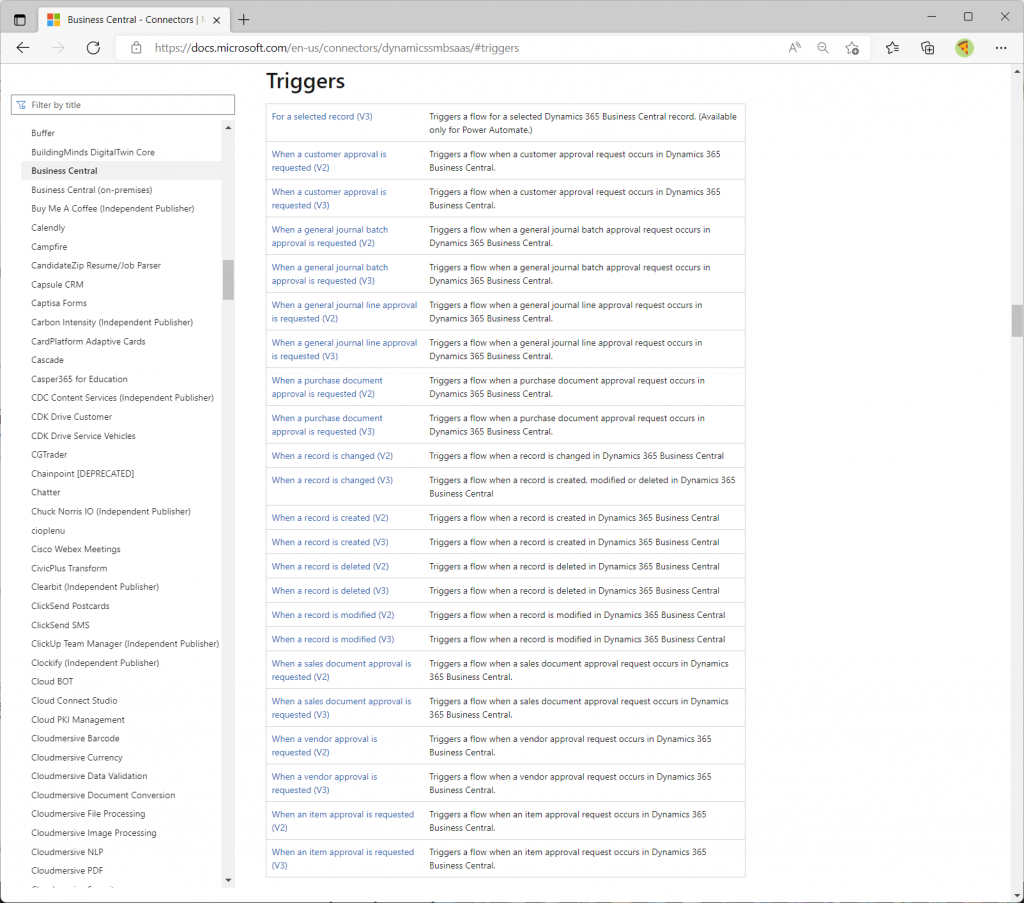1024x903 pixels.
Task: Open general journal line approval requested (V3) link
Action: point(344,349)
